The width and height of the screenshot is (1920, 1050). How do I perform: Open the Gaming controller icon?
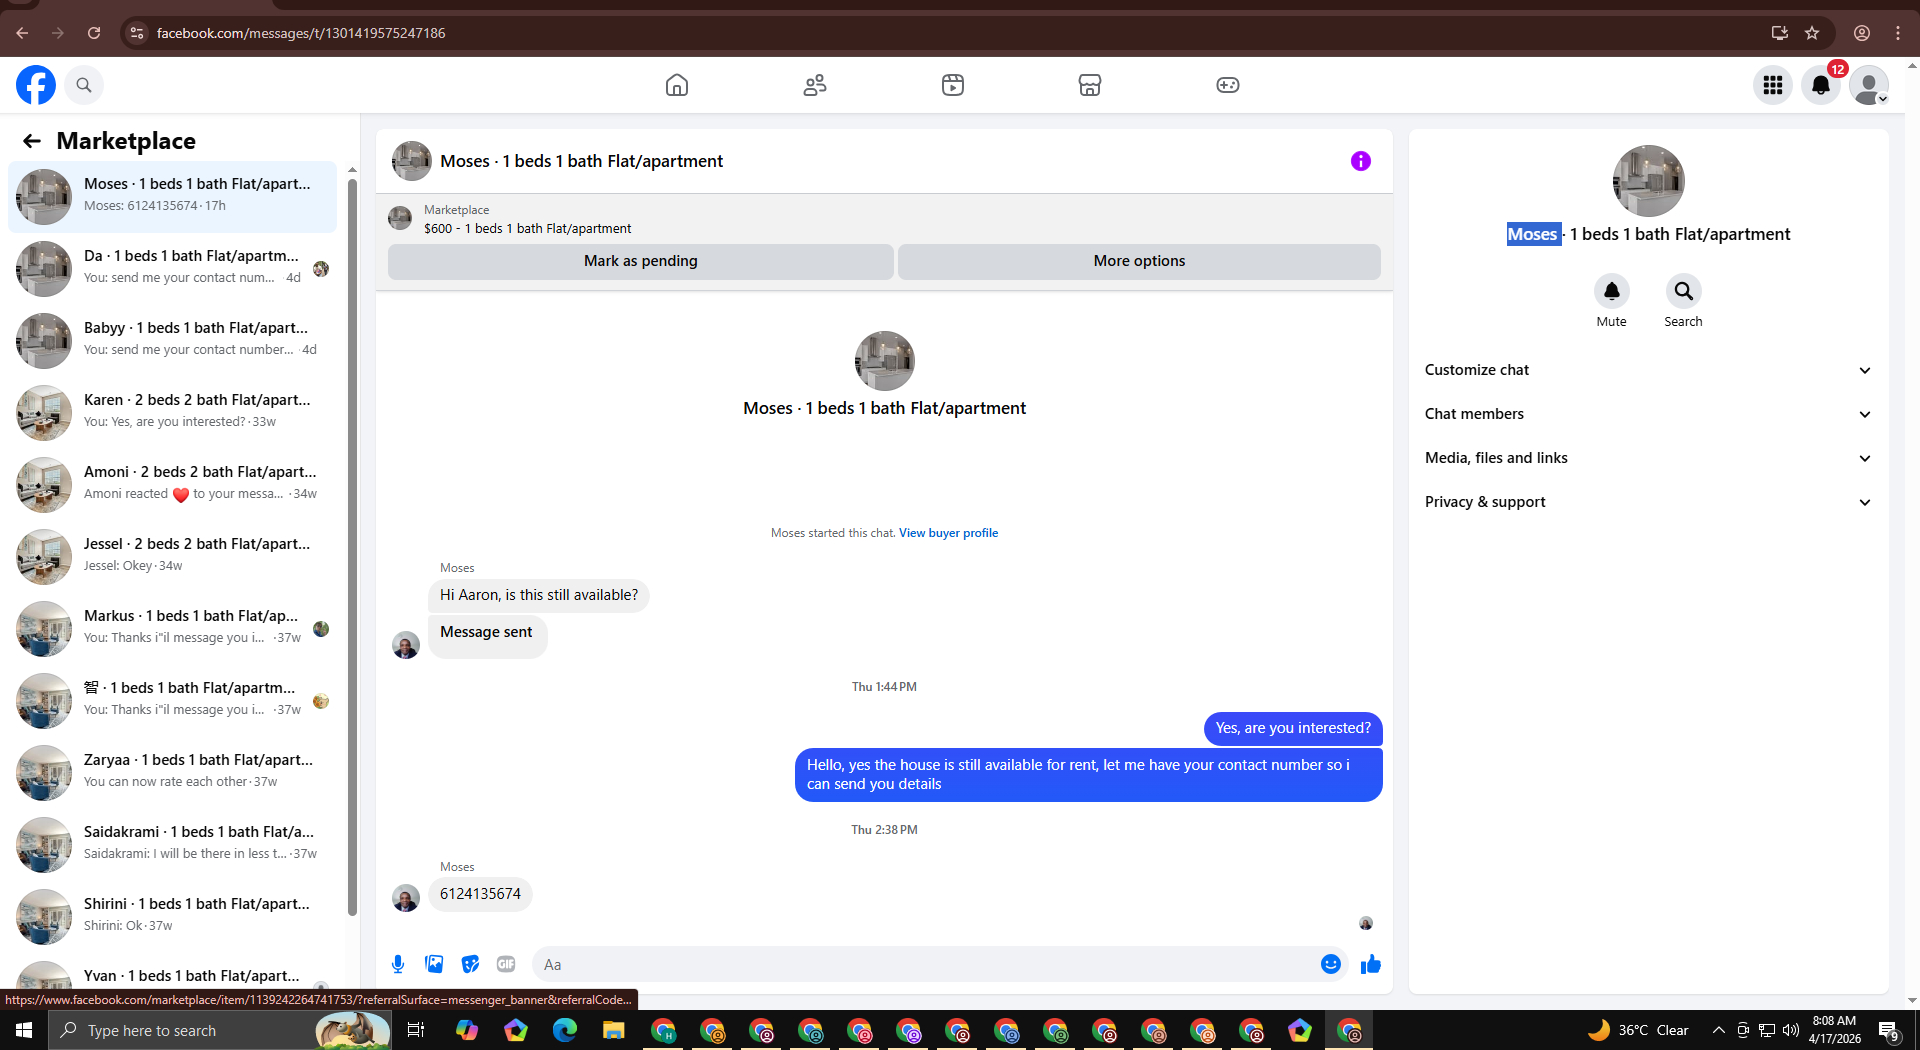click(1228, 85)
